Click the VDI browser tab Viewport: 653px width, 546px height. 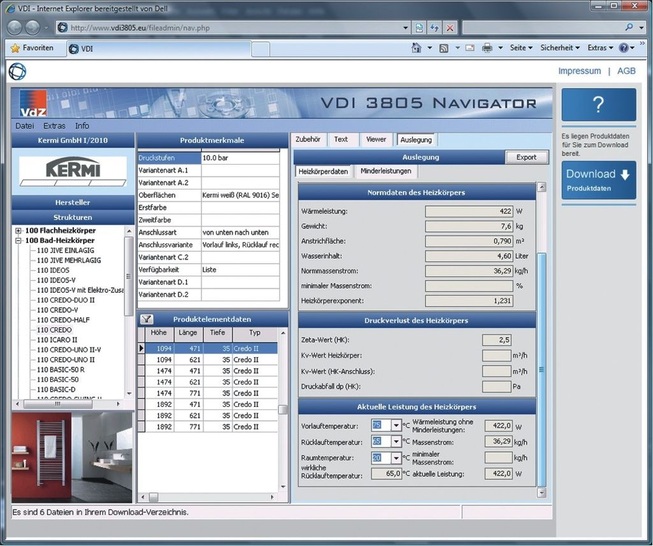click(x=158, y=49)
